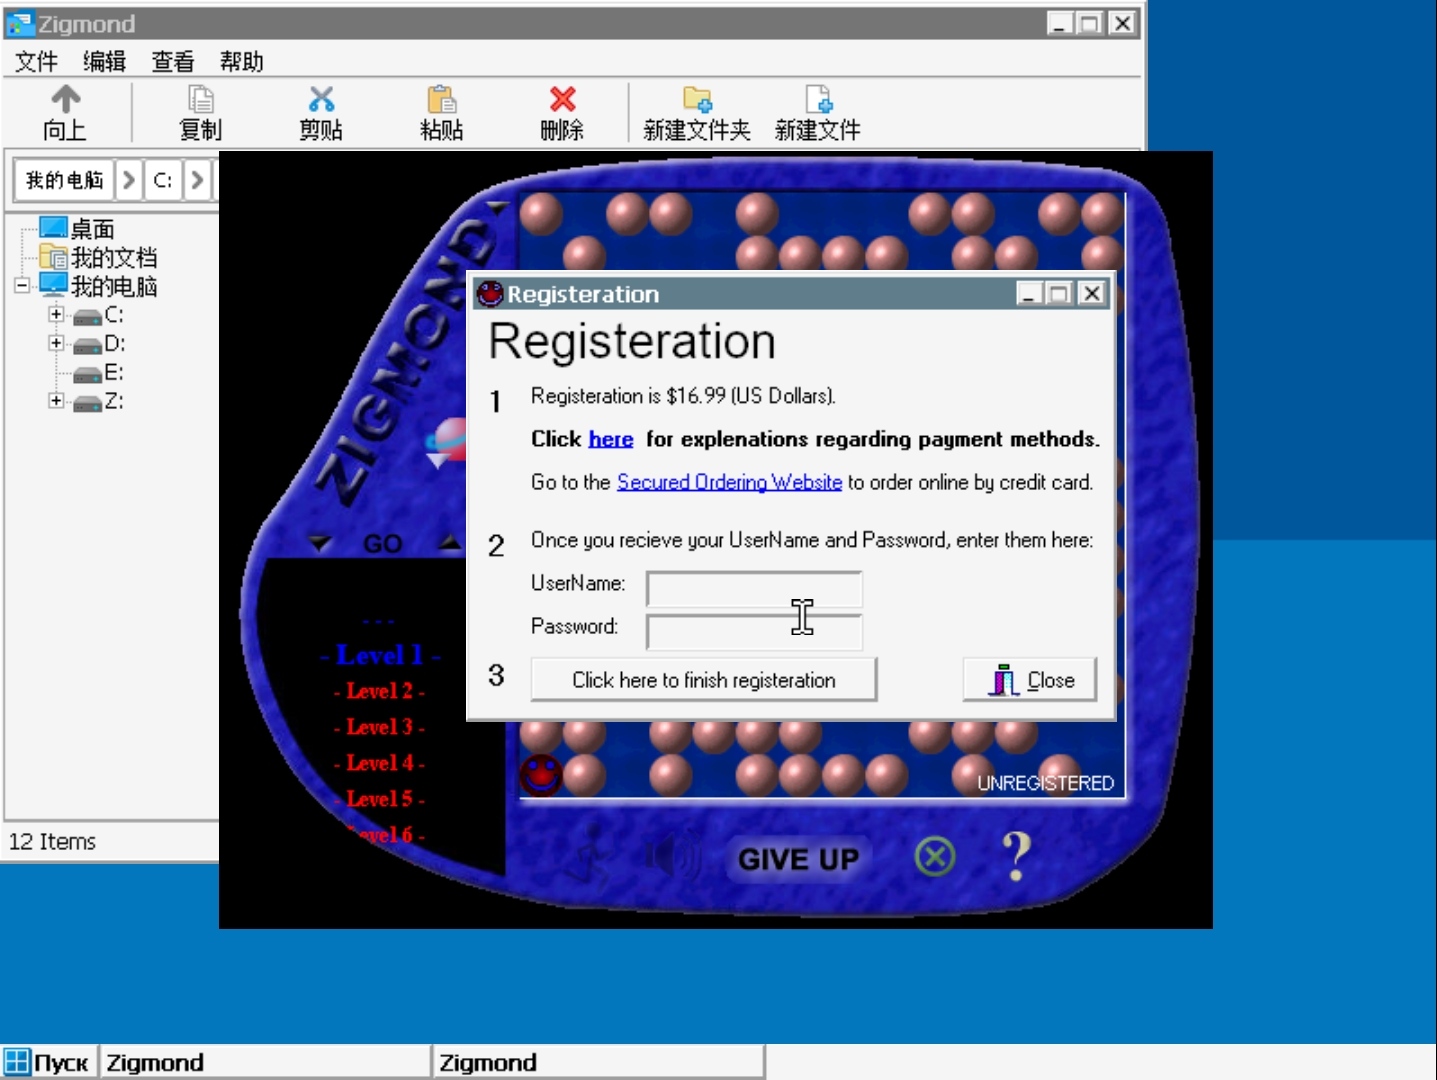Click the red smiley face on the game board

tap(541, 774)
